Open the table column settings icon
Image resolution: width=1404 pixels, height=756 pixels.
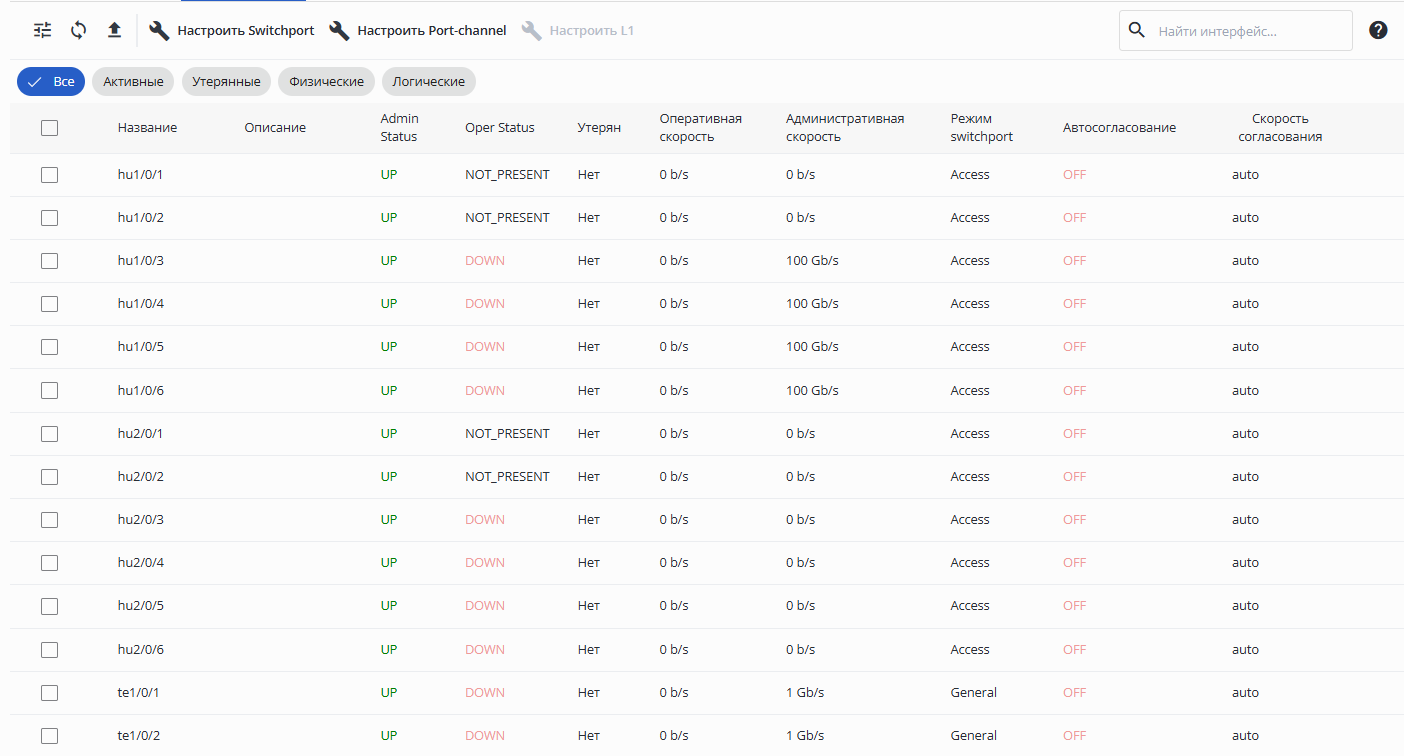[42, 30]
